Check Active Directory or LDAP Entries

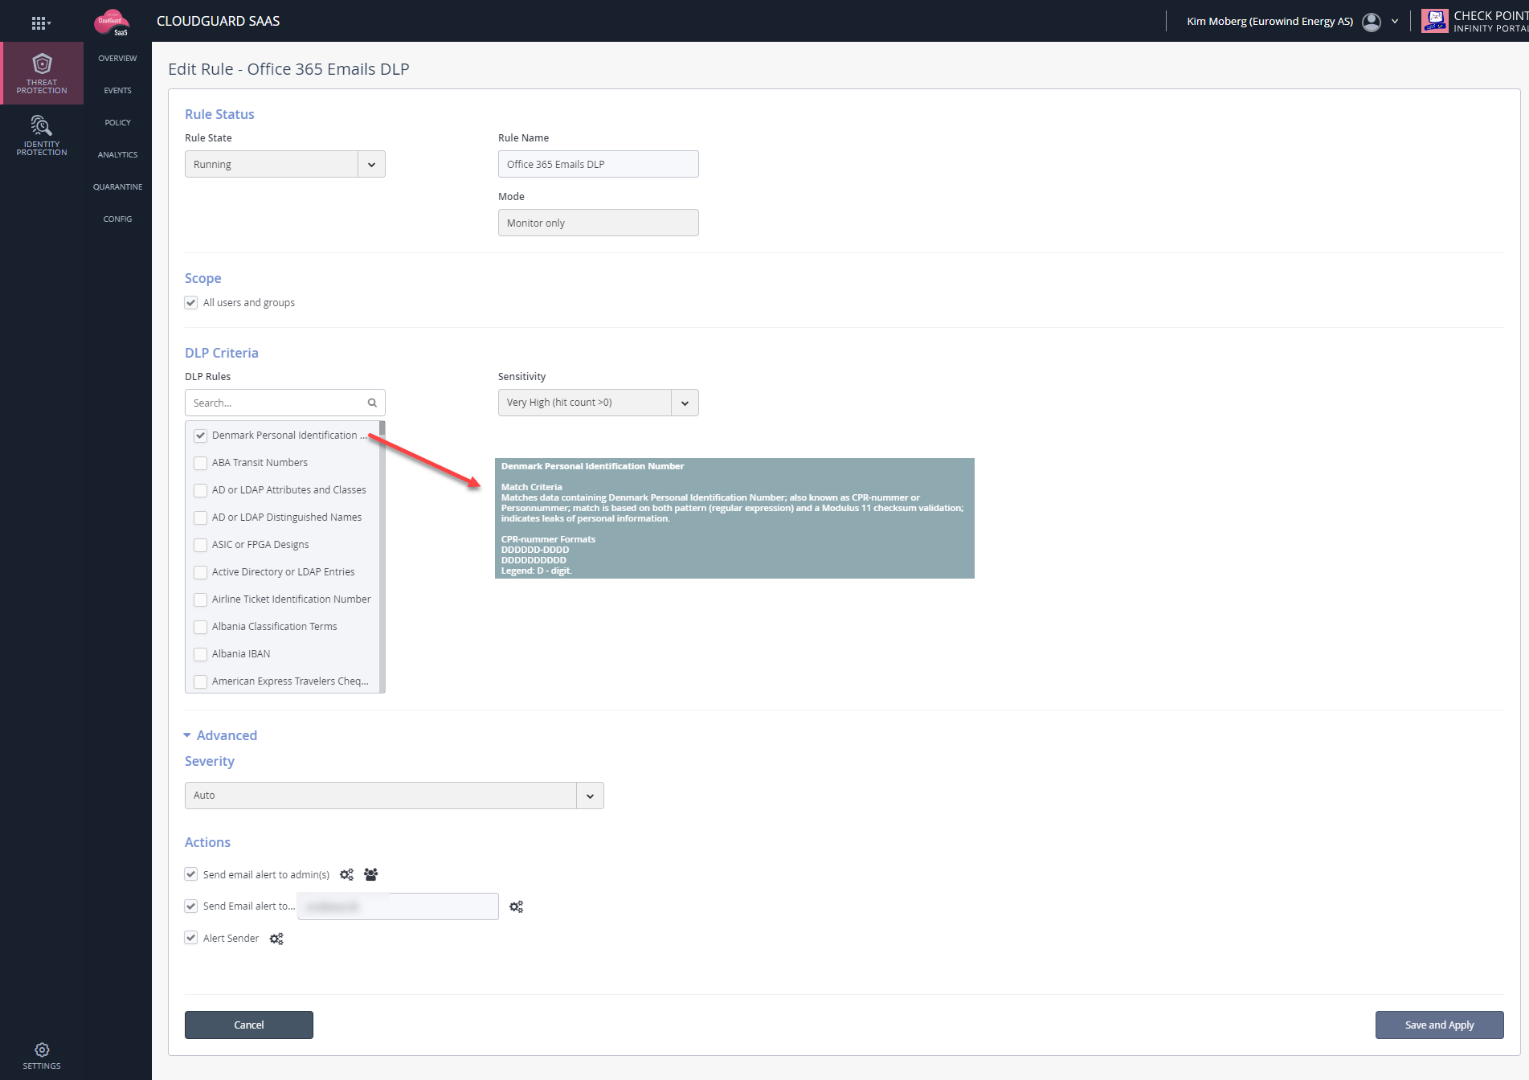[x=200, y=572]
